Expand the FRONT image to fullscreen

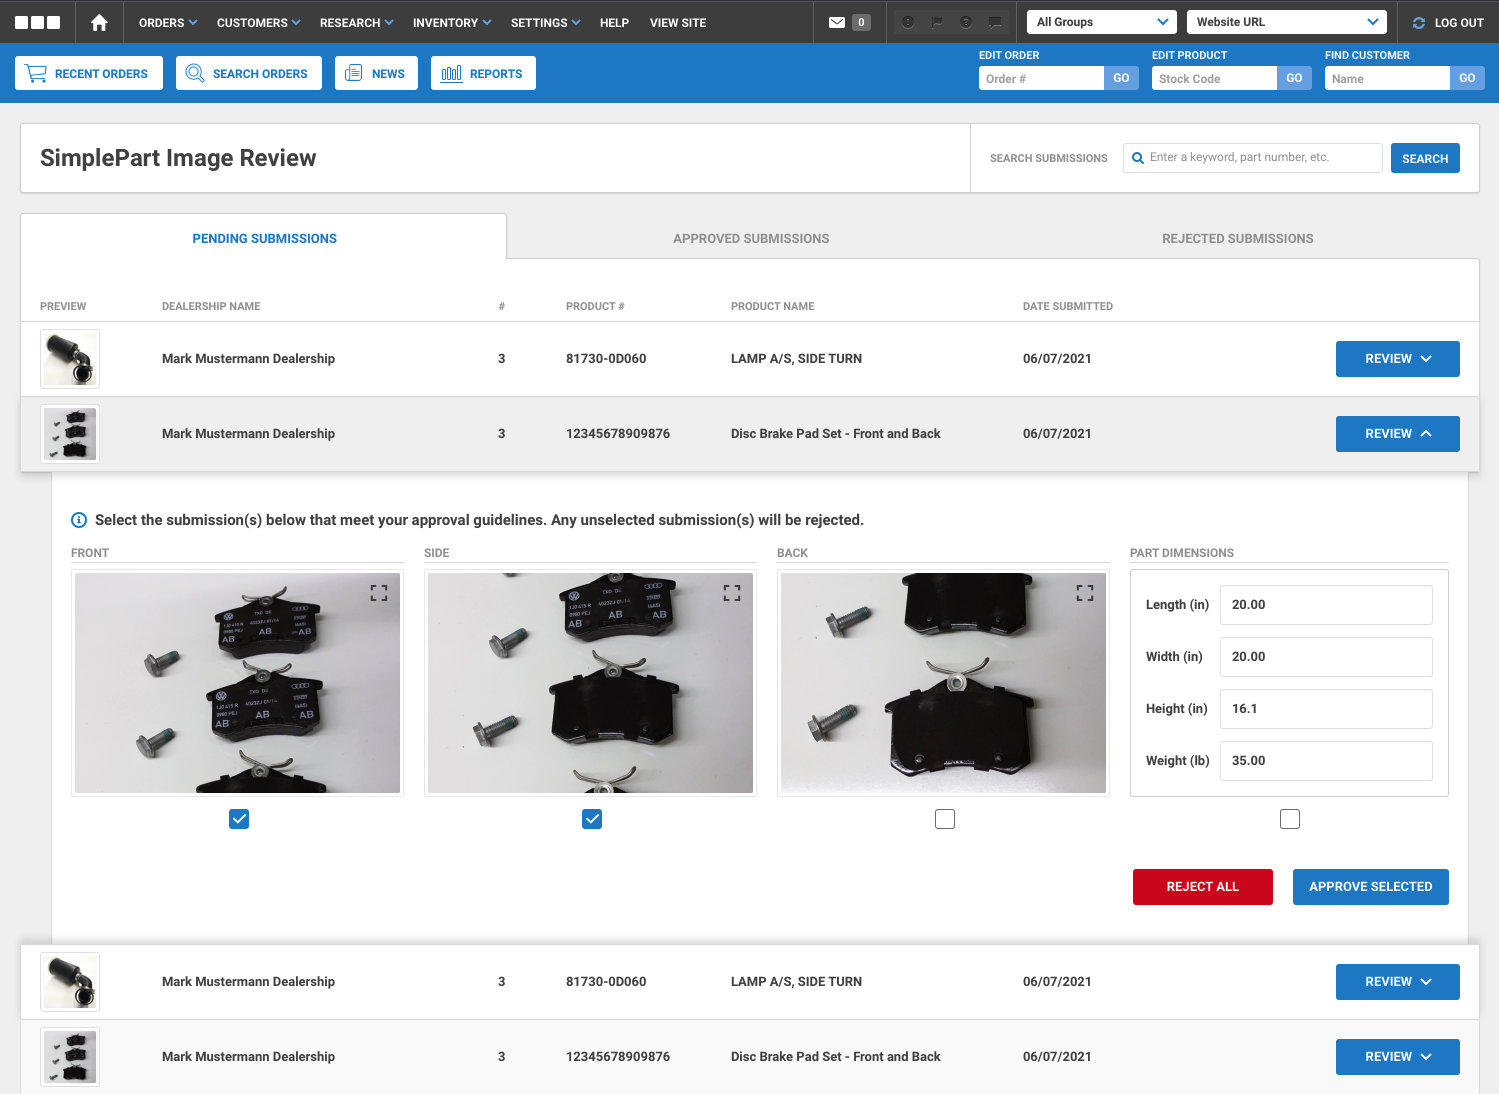(379, 593)
